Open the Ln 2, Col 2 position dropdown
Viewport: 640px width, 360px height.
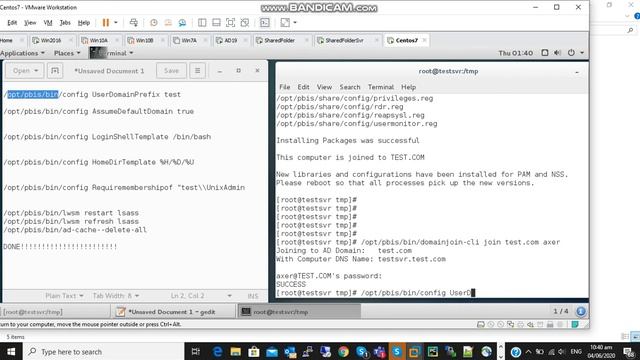coord(201,296)
